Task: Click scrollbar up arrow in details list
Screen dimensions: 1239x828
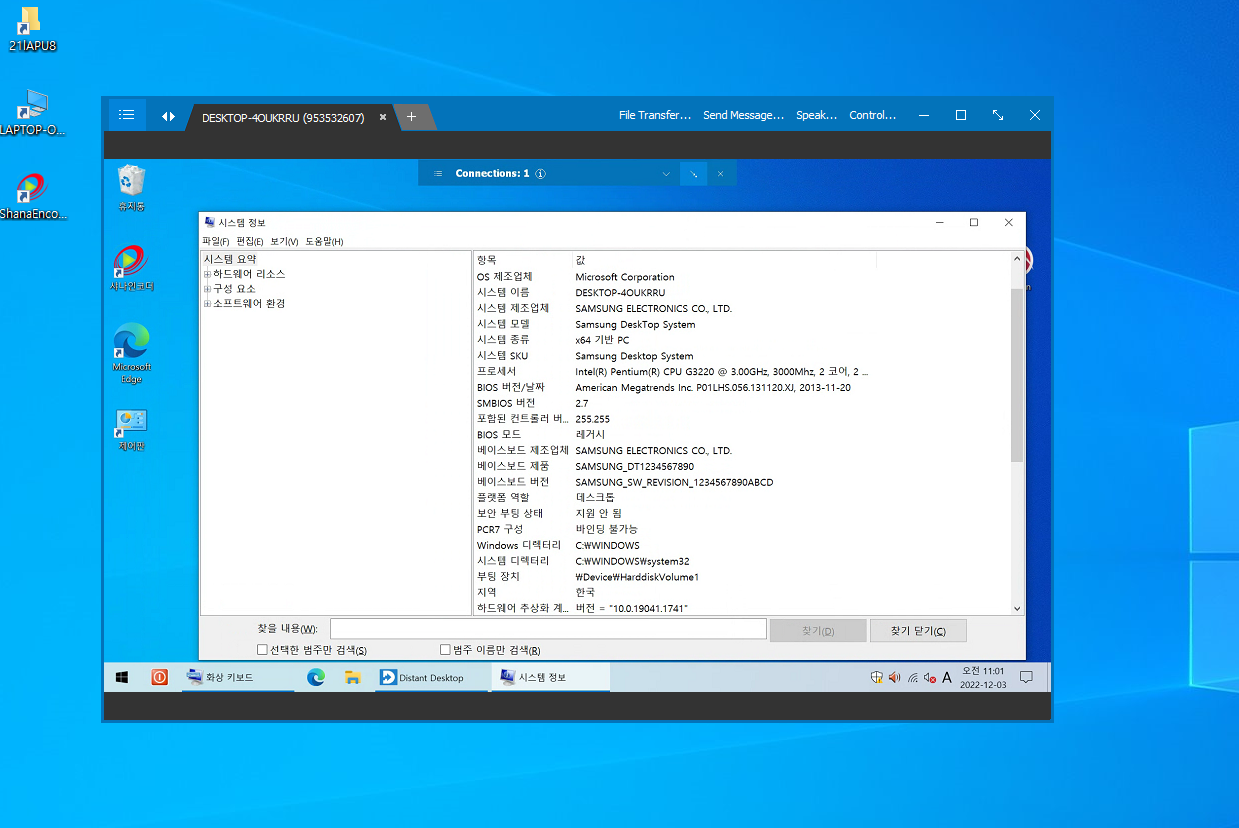Action: [x=1017, y=258]
